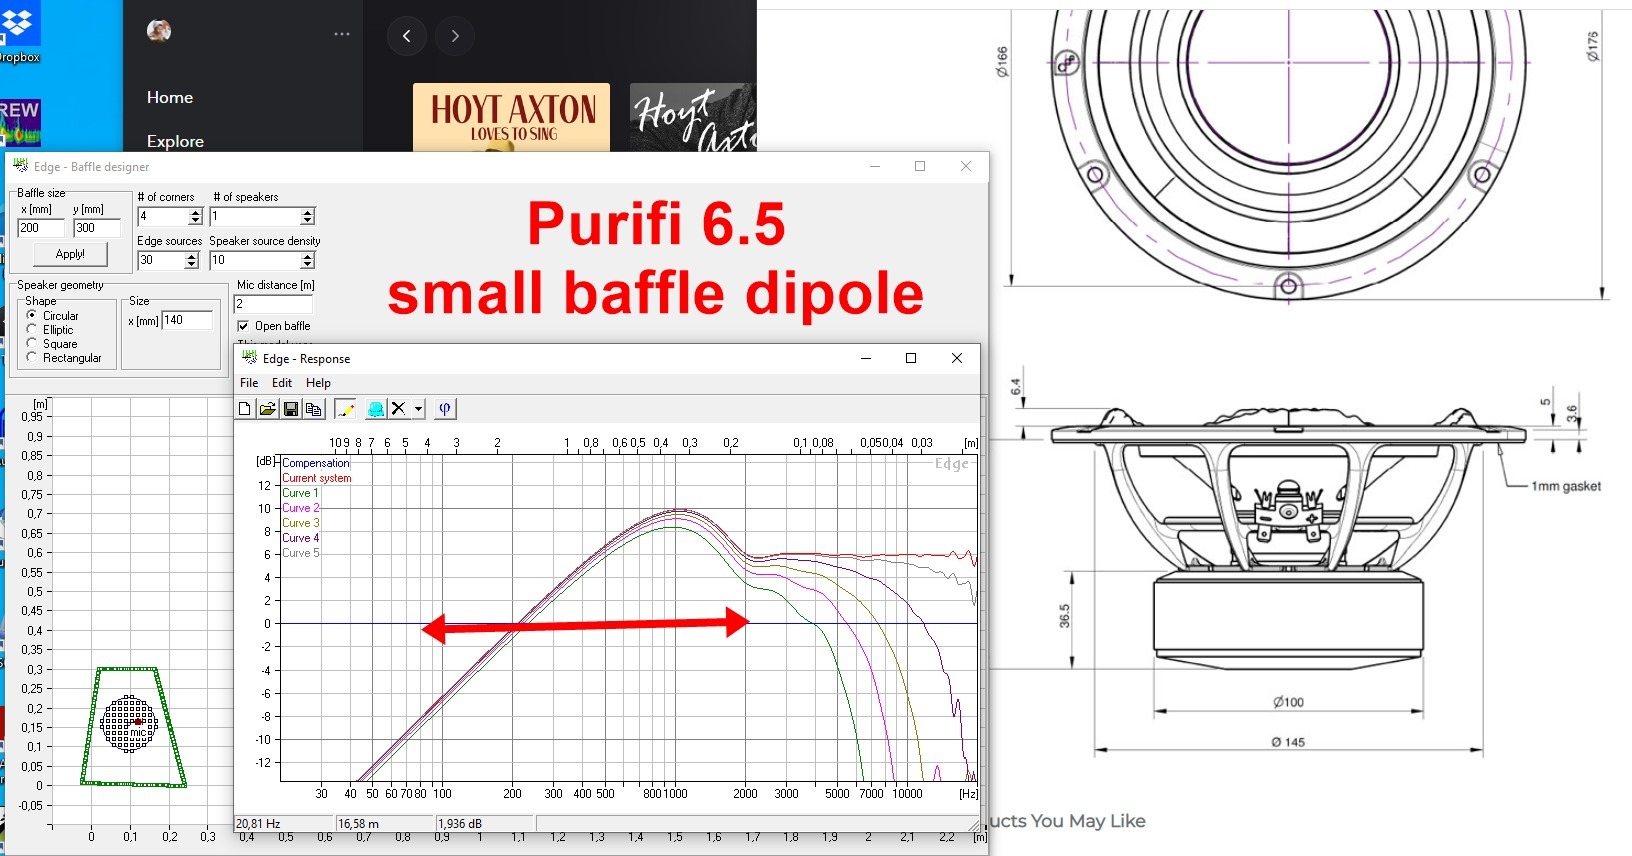Viewport: 1632px width, 856px height.
Task: Click the New file icon in Response toolbar
Action: tap(245, 408)
